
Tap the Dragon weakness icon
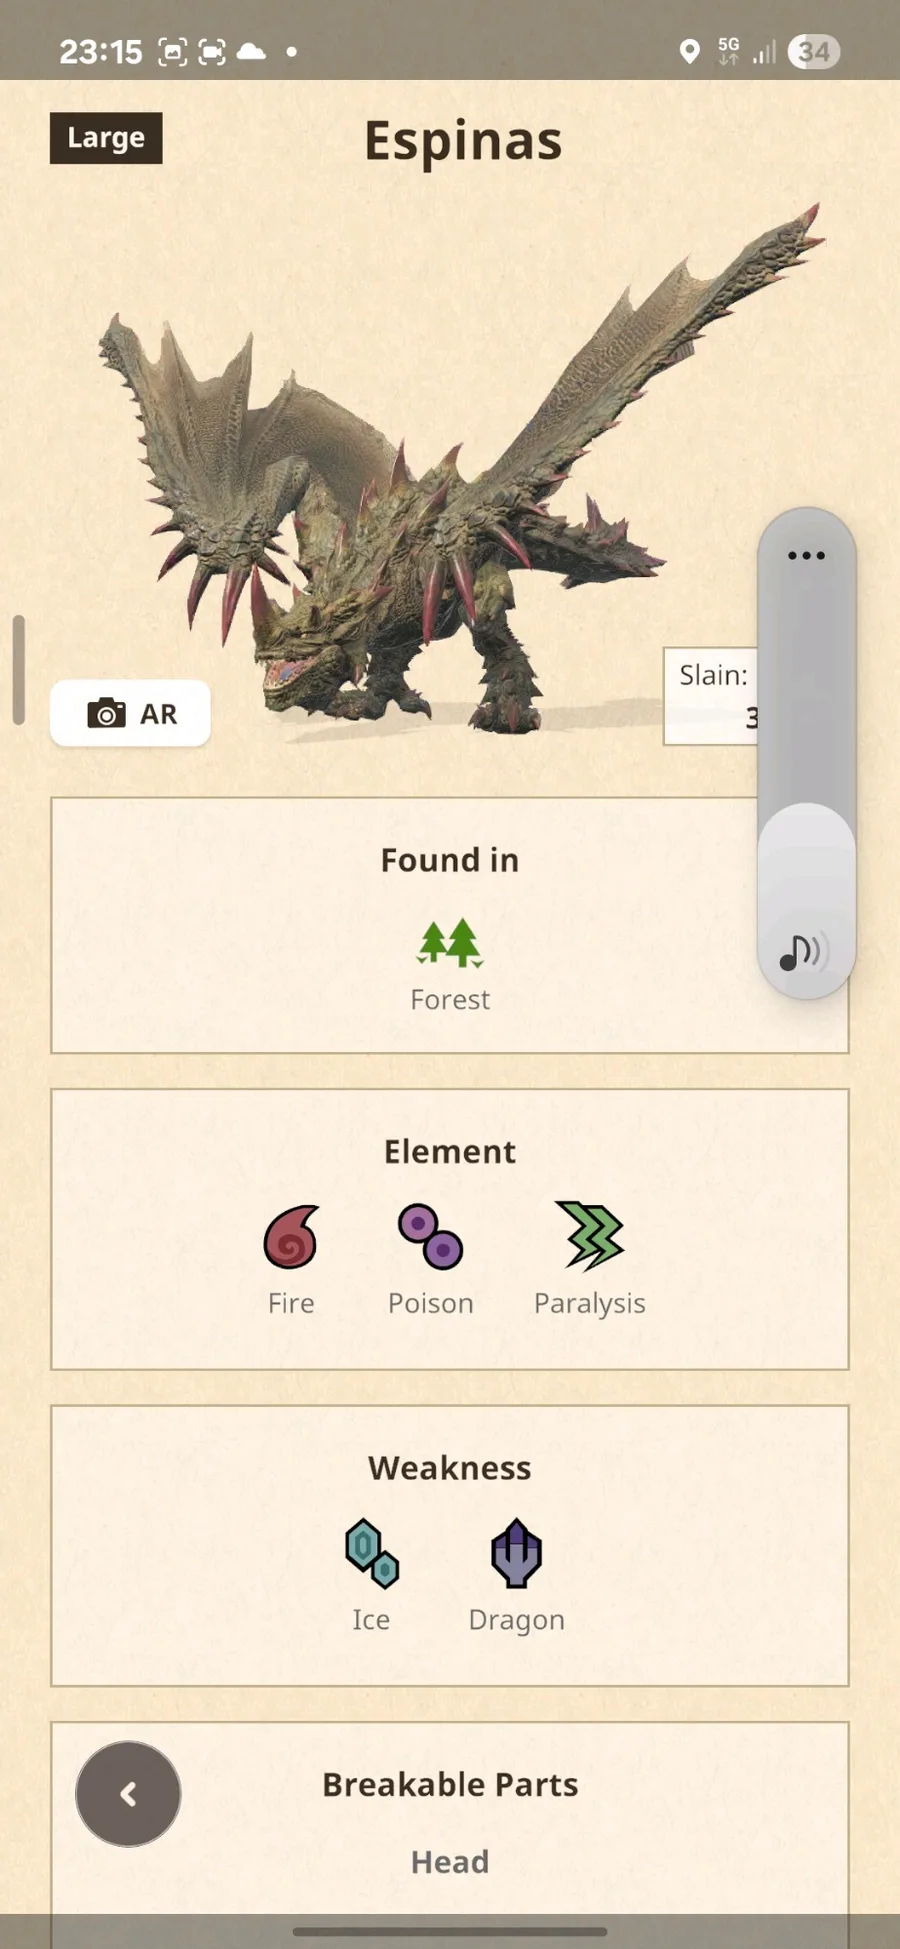click(x=517, y=1553)
